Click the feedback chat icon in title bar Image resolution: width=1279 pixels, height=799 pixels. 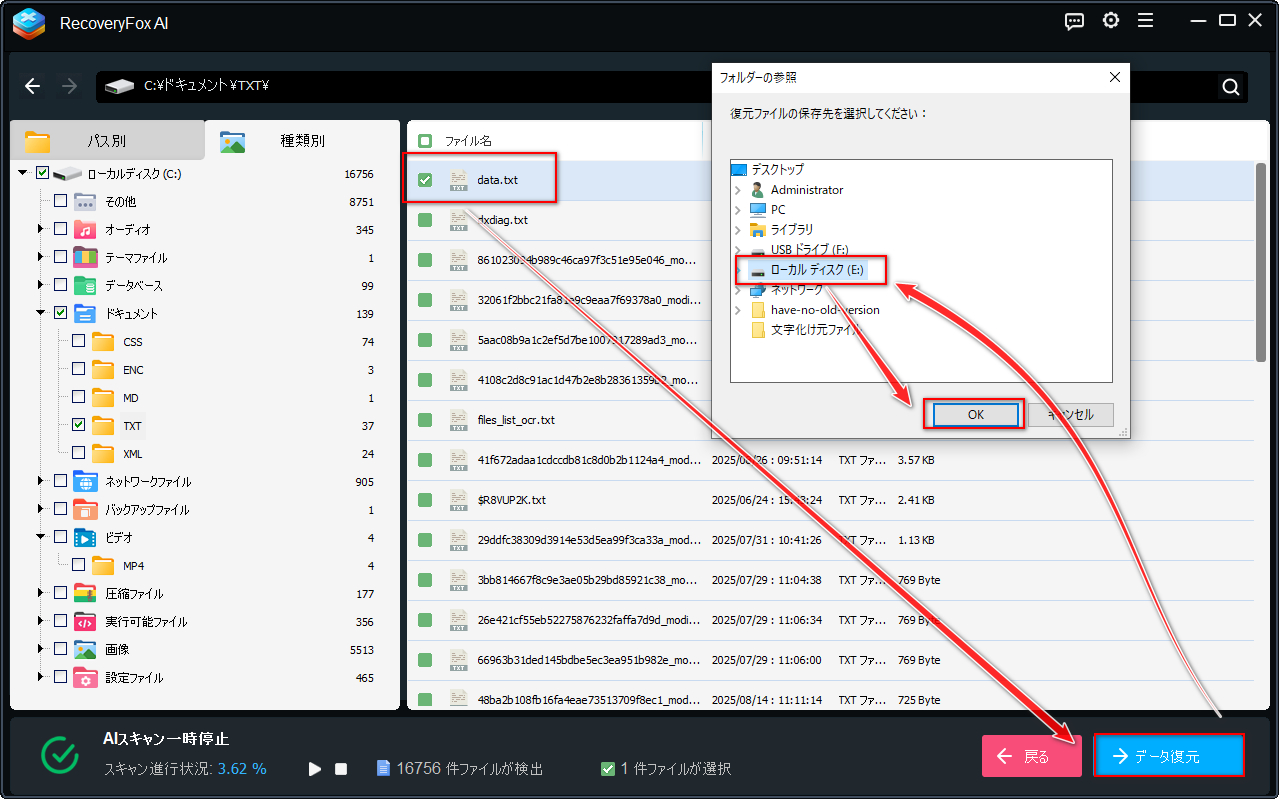[1074, 21]
